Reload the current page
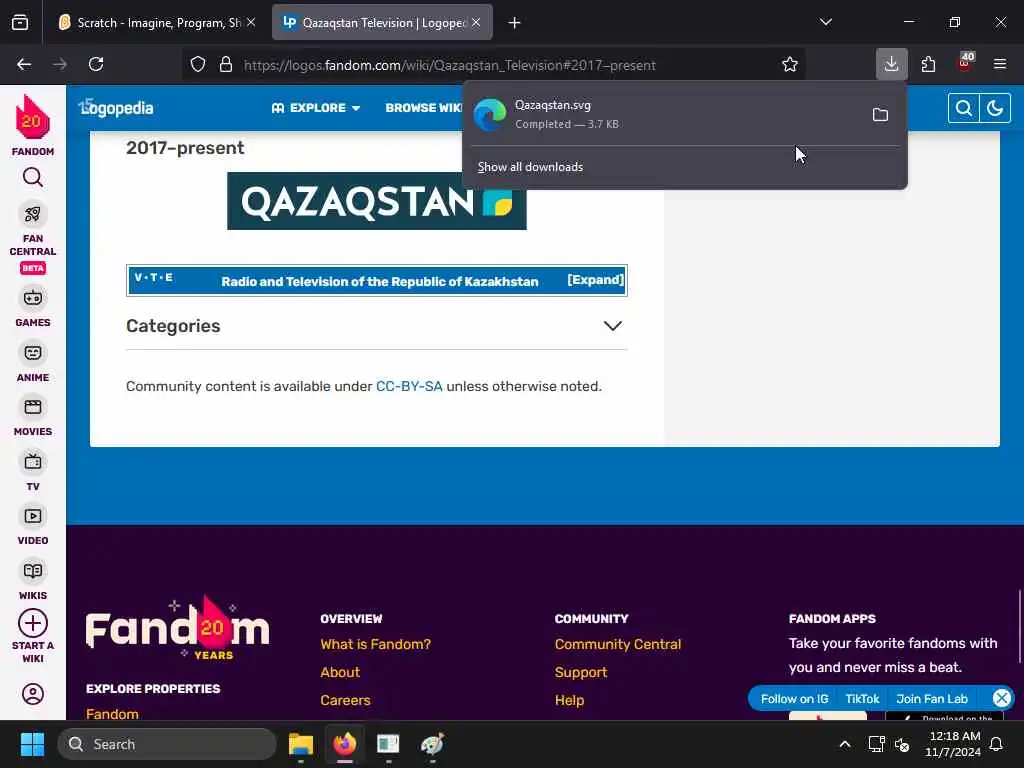 click(x=96, y=64)
